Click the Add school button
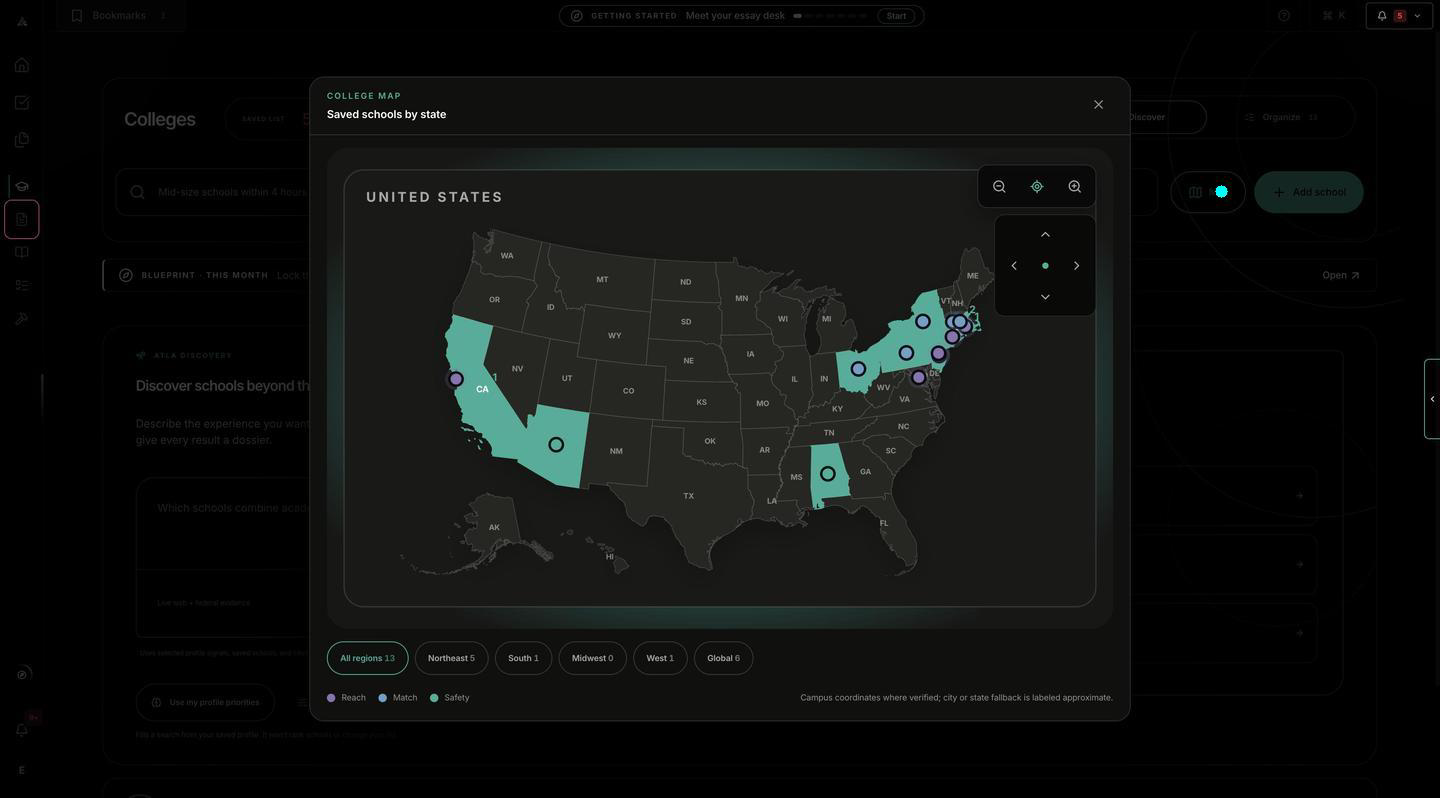This screenshot has height=798, width=1440. (1309, 192)
